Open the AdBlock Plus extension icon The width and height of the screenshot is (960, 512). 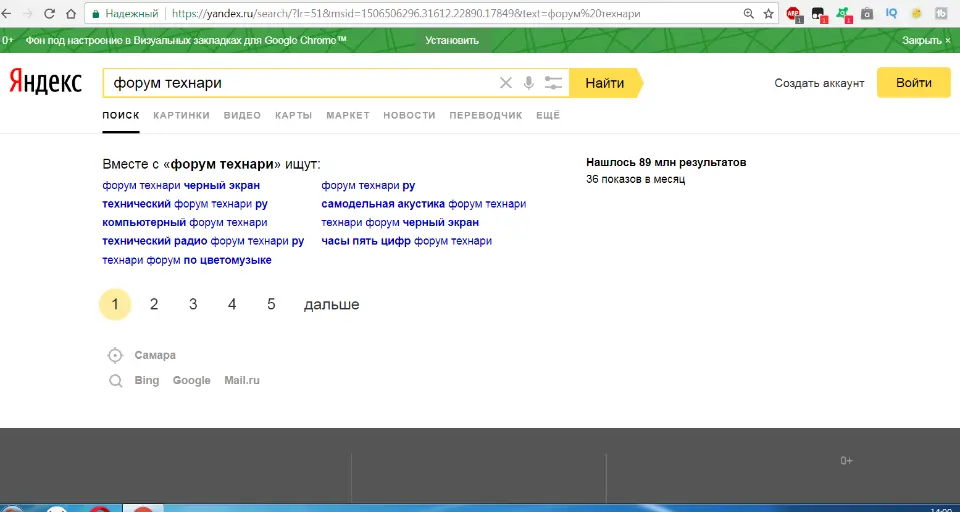click(794, 14)
